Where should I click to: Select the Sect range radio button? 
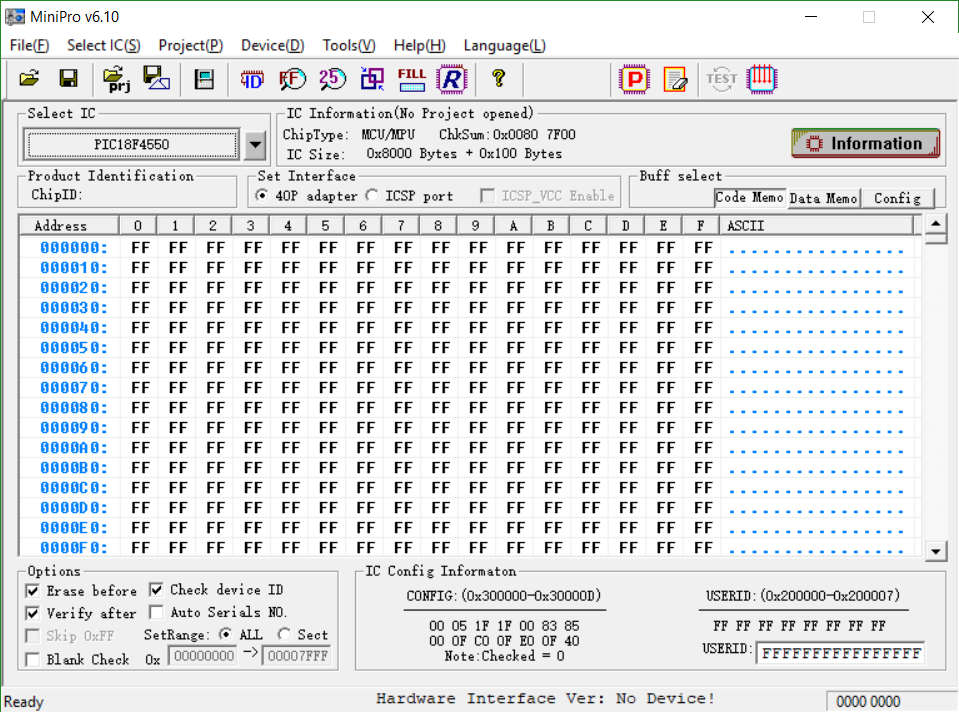point(284,634)
